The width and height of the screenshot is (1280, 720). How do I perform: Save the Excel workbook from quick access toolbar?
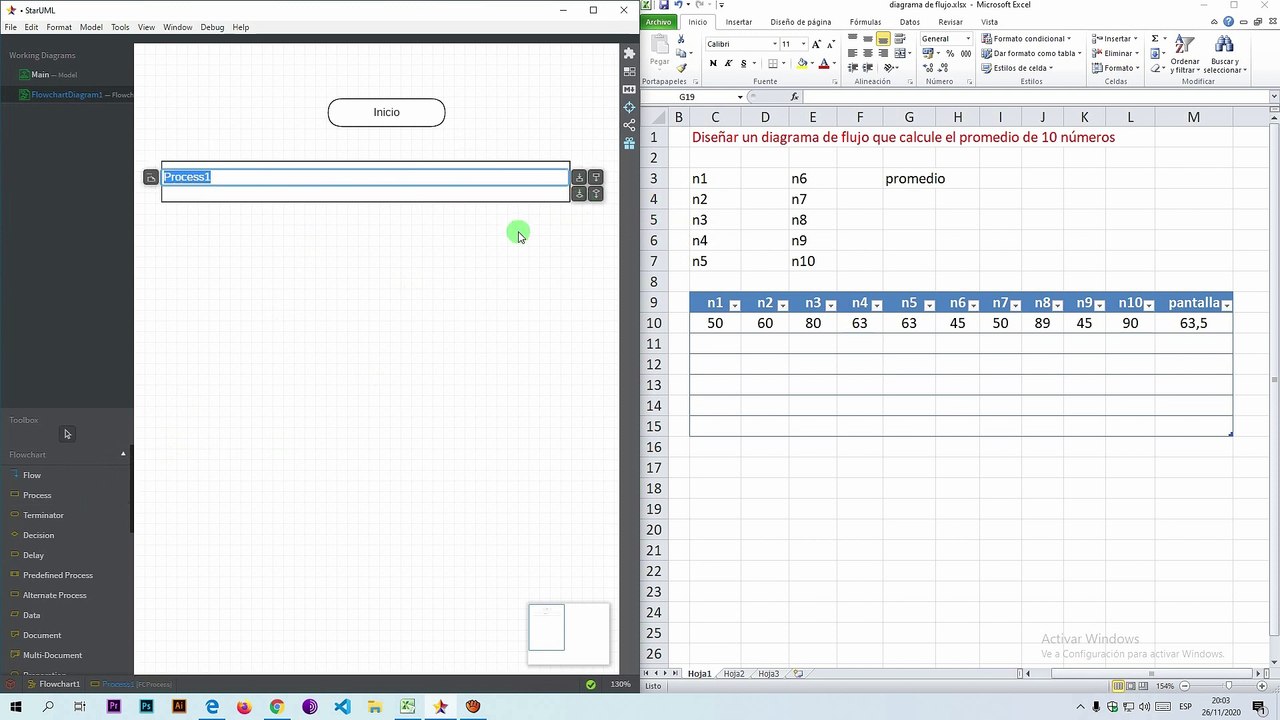[665, 5]
